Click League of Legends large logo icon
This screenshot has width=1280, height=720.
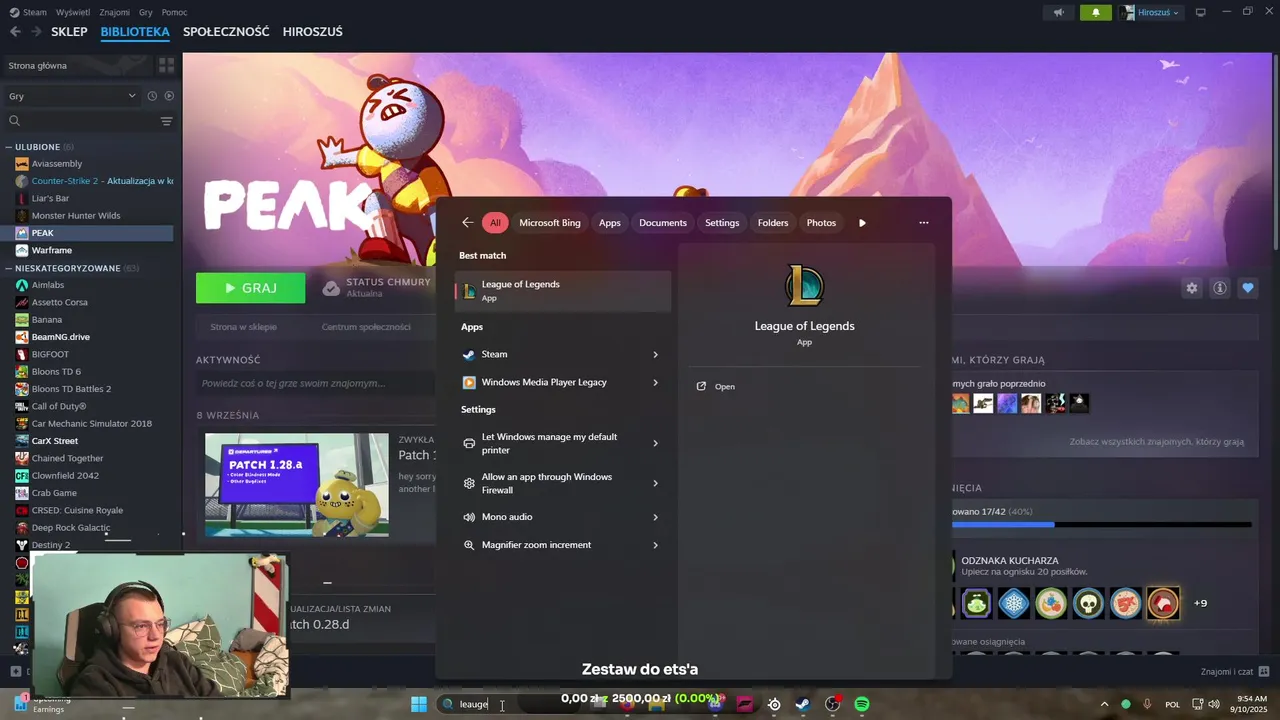pos(804,287)
